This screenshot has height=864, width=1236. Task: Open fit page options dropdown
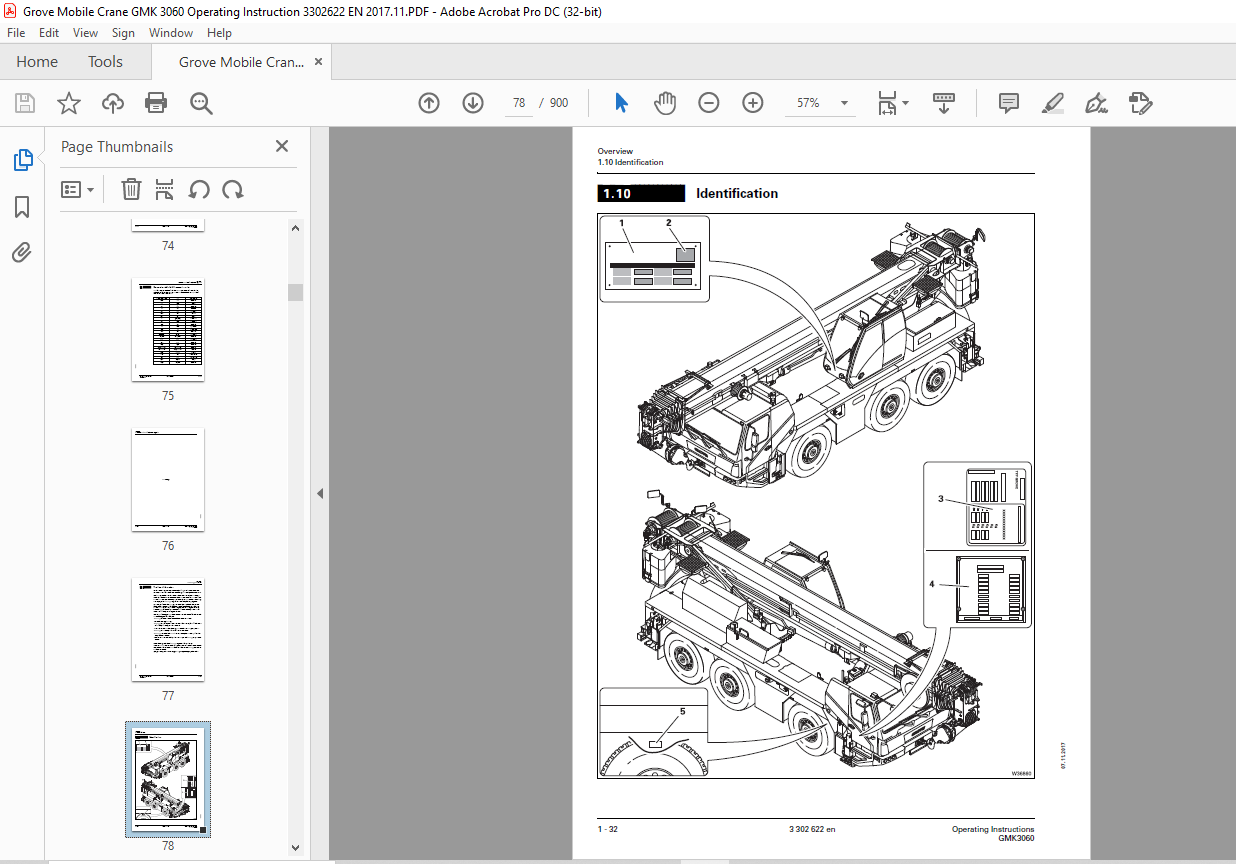[x=892, y=103]
